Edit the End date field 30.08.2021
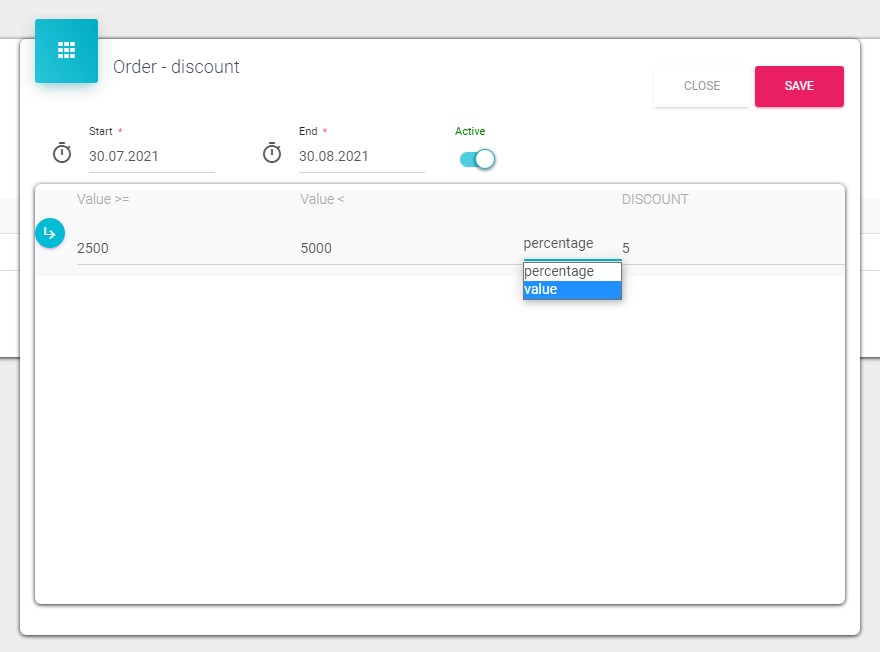This screenshot has width=880, height=652. (x=360, y=156)
